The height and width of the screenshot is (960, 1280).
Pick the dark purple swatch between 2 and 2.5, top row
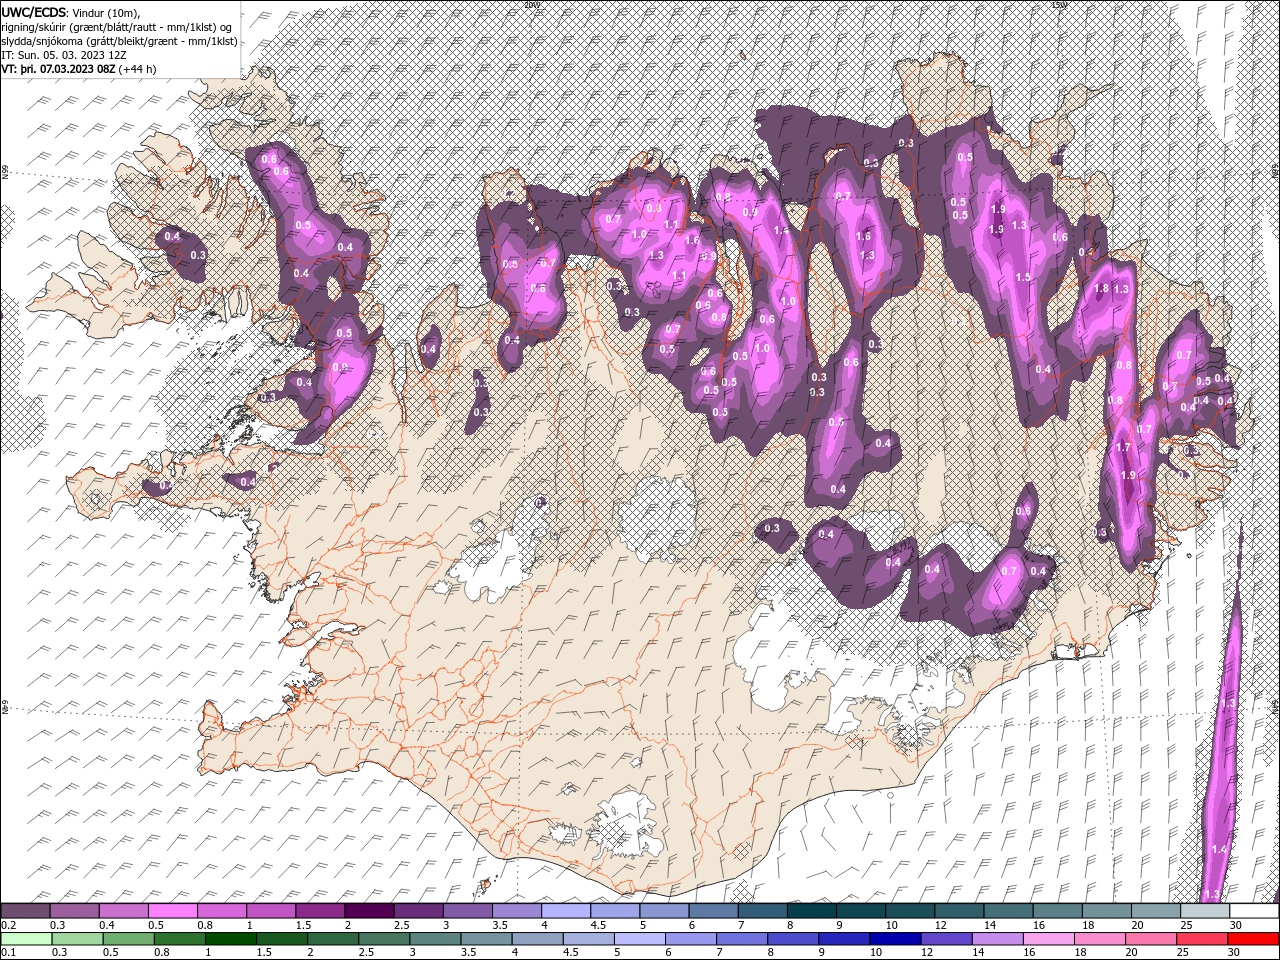click(369, 911)
